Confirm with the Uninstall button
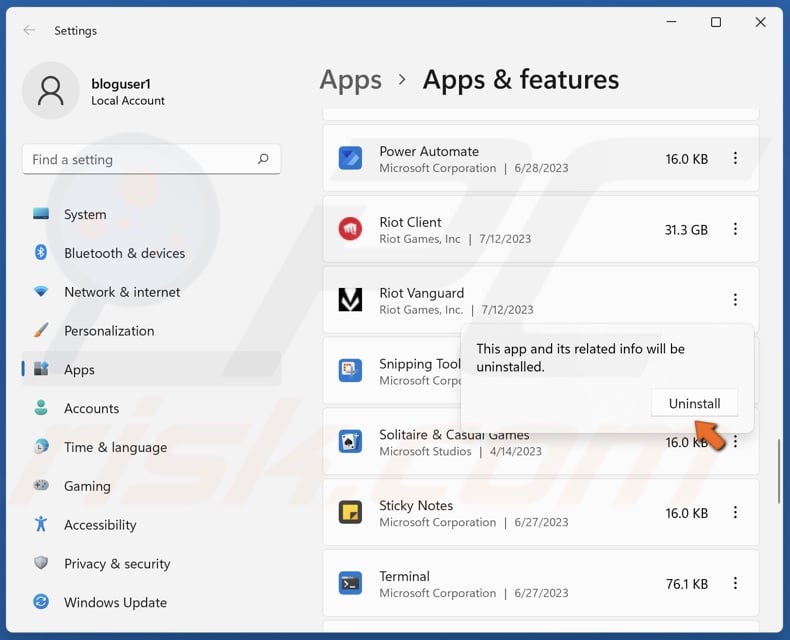Screen dimensions: 790x640 [x=694, y=403]
